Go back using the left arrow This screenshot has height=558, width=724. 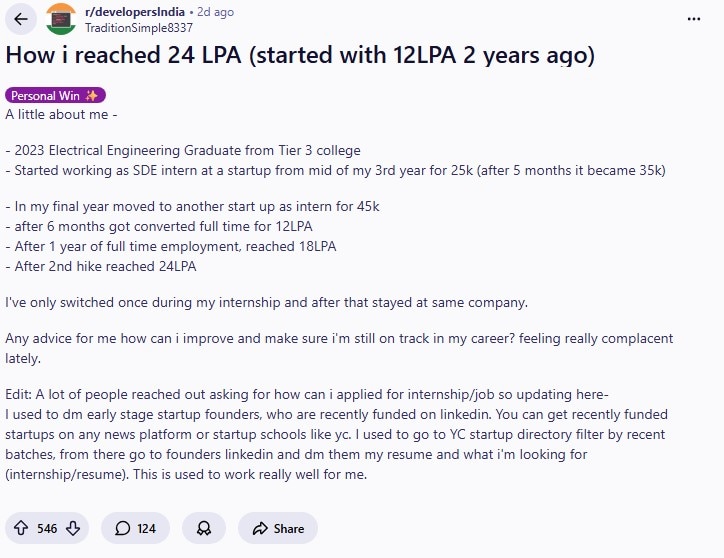[x=21, y=19]
